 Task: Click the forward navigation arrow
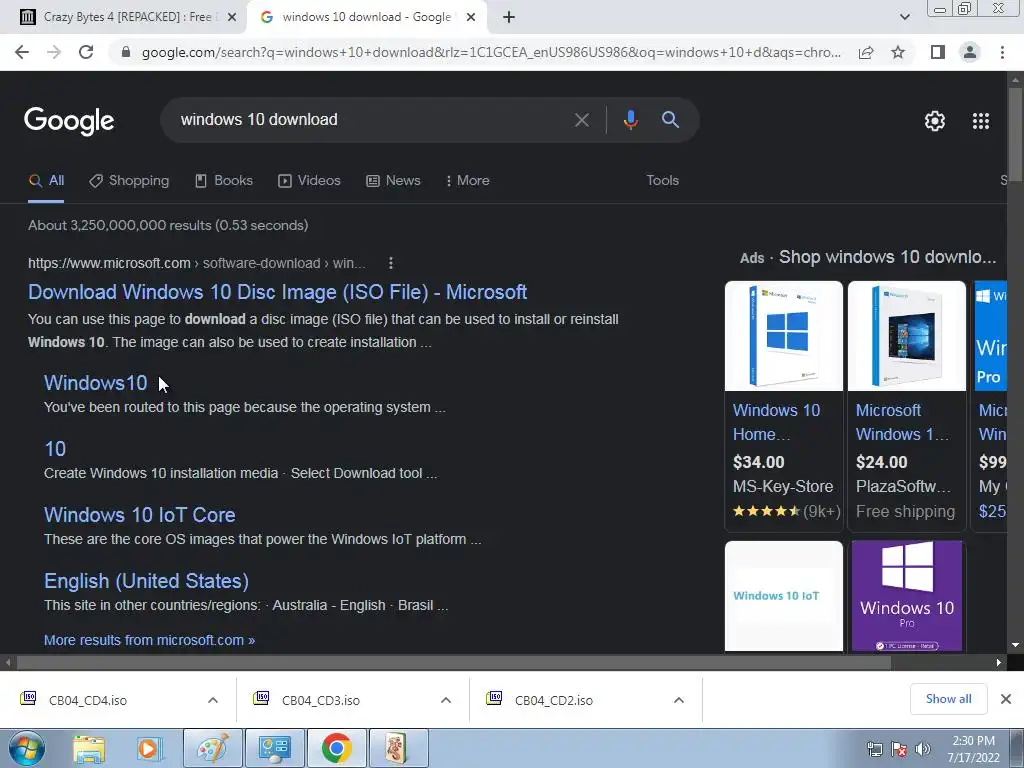coord(54,52)
